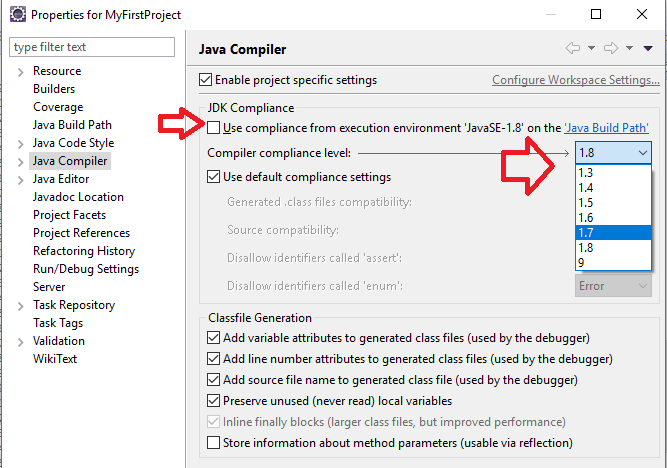Select 1.7 in compliance list
The height and width of the screenshot is (468, 667).
pyautogui.click(x=613, y=233)
